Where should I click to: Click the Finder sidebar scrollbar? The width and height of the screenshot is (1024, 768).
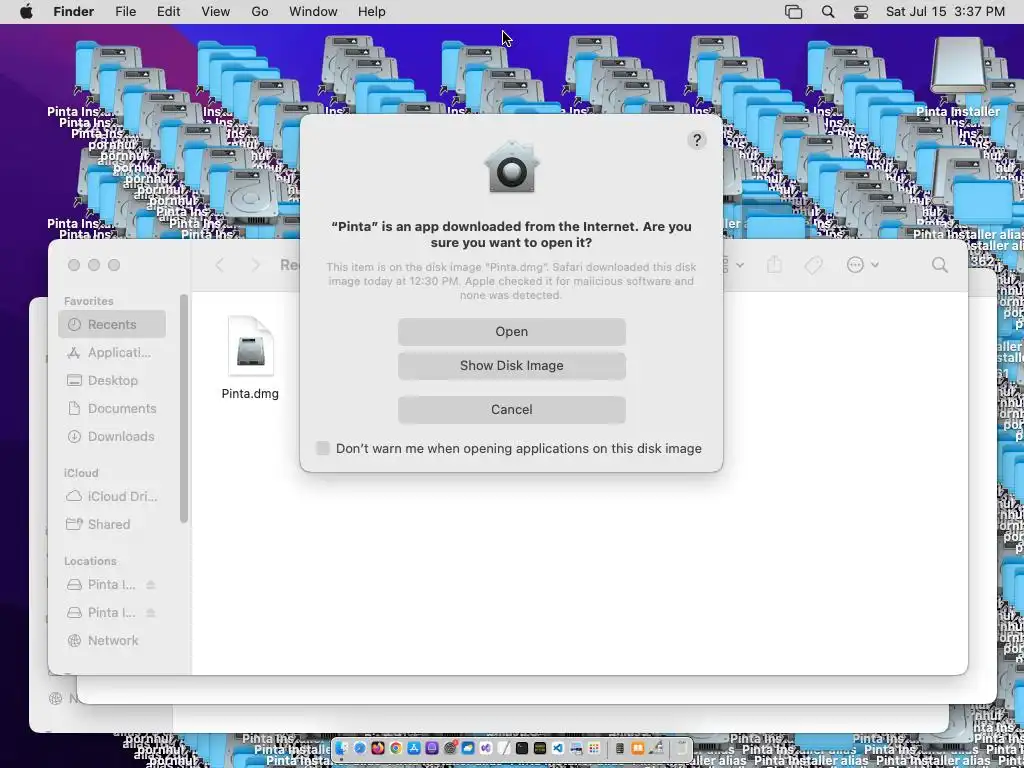pos(184,409)
